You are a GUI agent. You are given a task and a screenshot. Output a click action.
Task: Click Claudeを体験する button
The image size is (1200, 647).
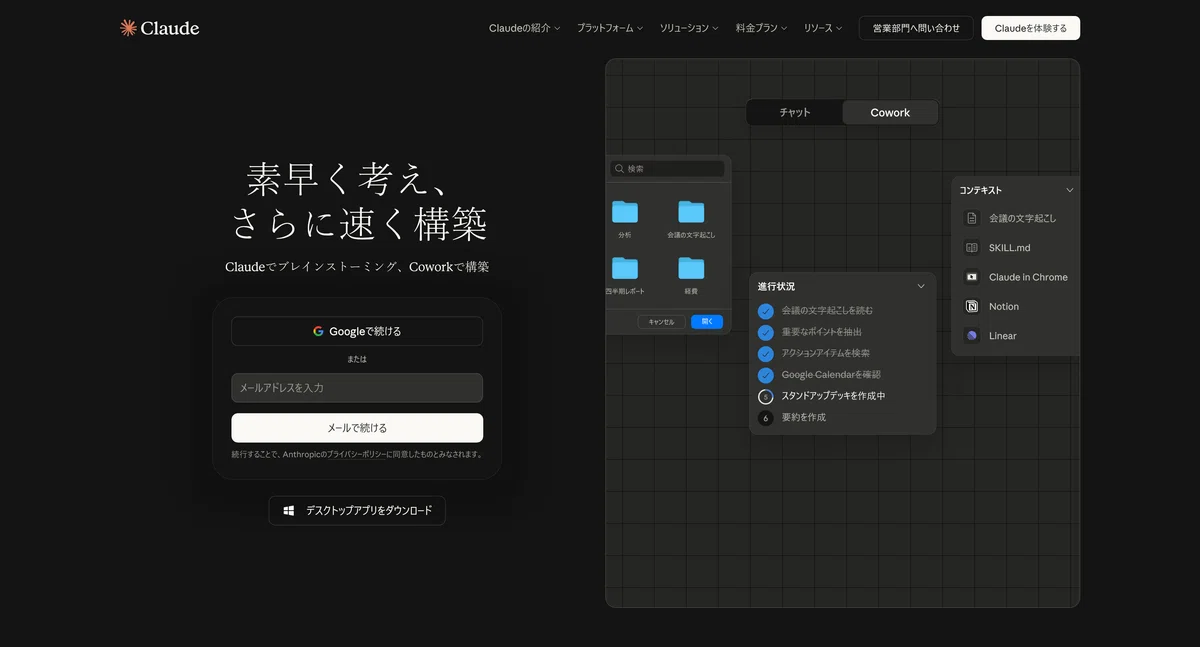click(x=1031, y=28)
